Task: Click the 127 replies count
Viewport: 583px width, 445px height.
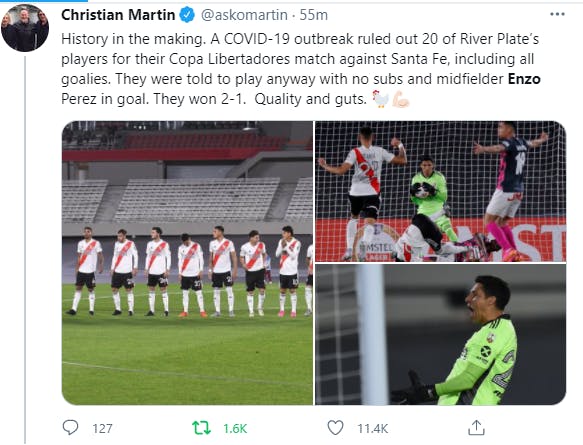Action: tap(102, 429)
